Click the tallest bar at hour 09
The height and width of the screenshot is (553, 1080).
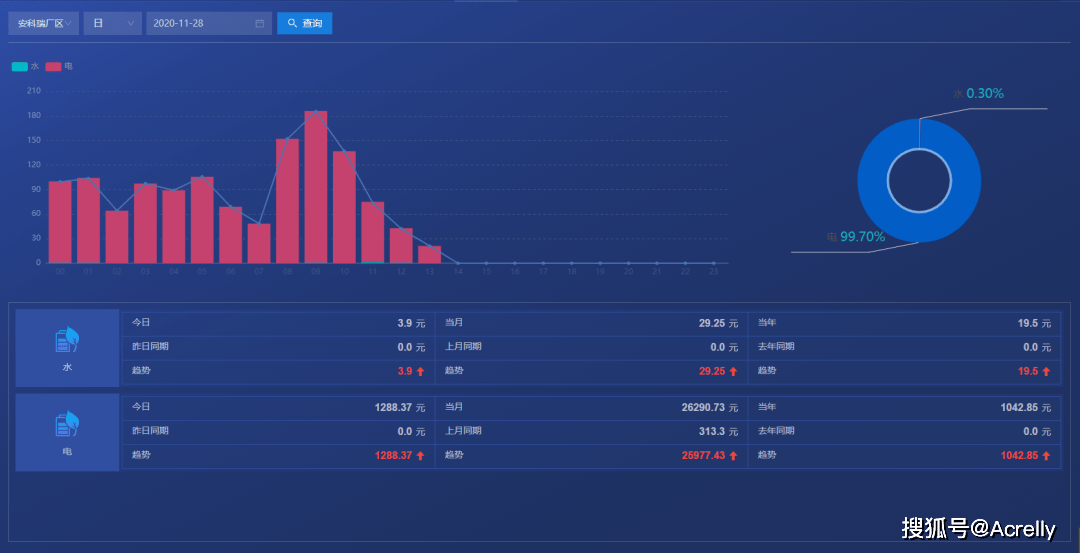pyautogui.click(x=316, y=186)
